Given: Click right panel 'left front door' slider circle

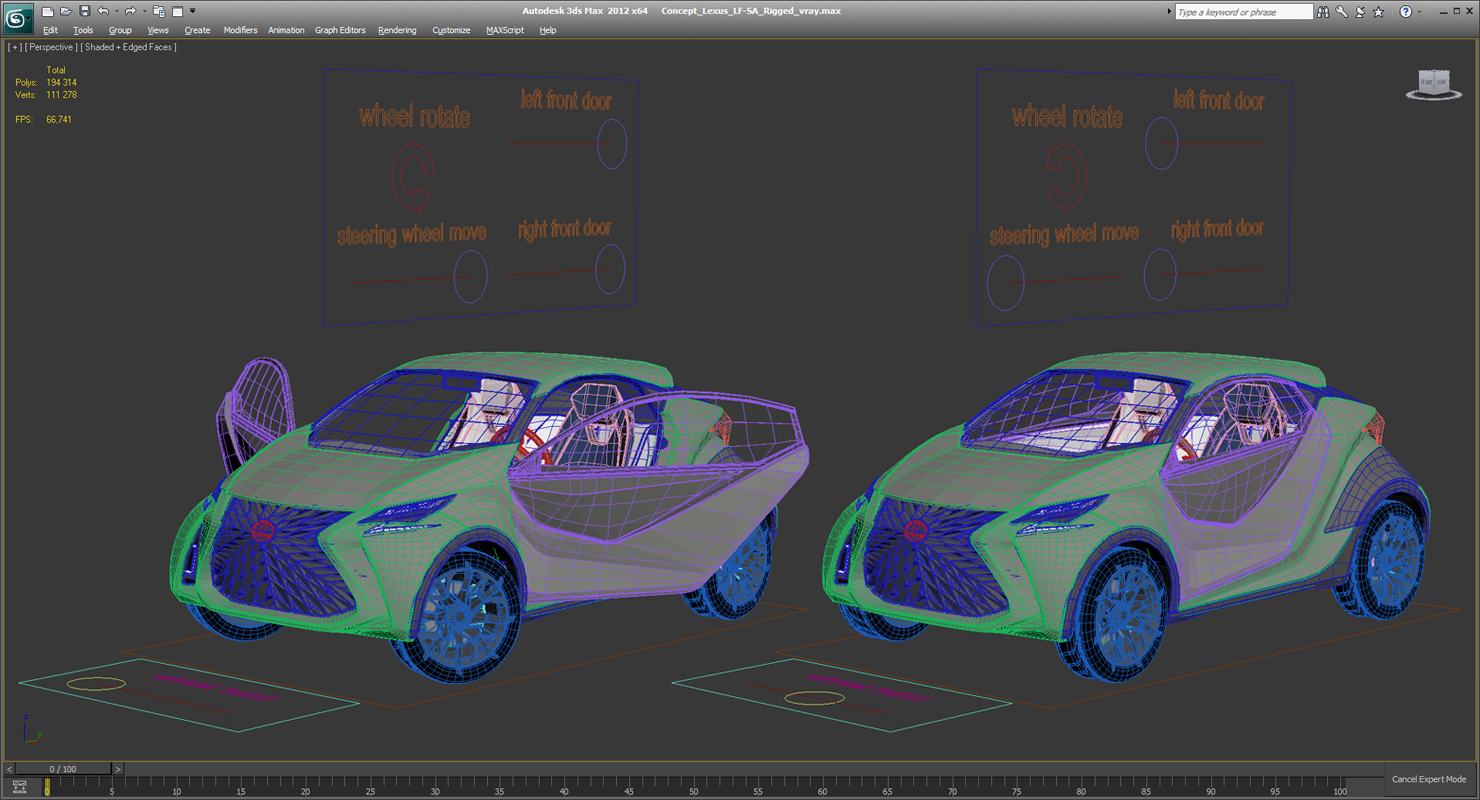Looking at the screenshot, I should pyautogui.click(x=1162, y=143).
